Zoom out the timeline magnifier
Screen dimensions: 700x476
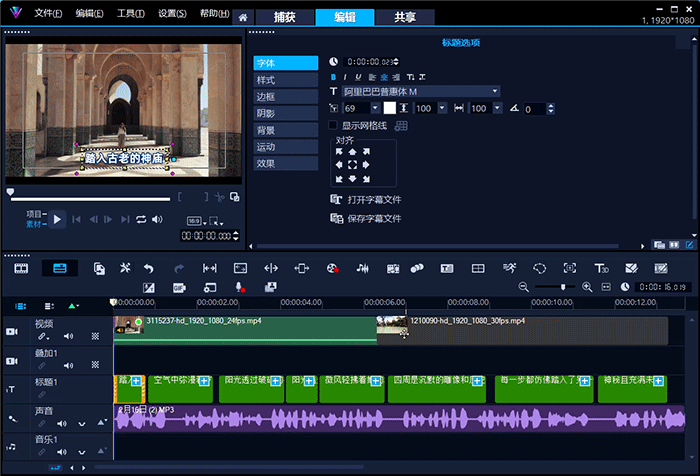524,287
